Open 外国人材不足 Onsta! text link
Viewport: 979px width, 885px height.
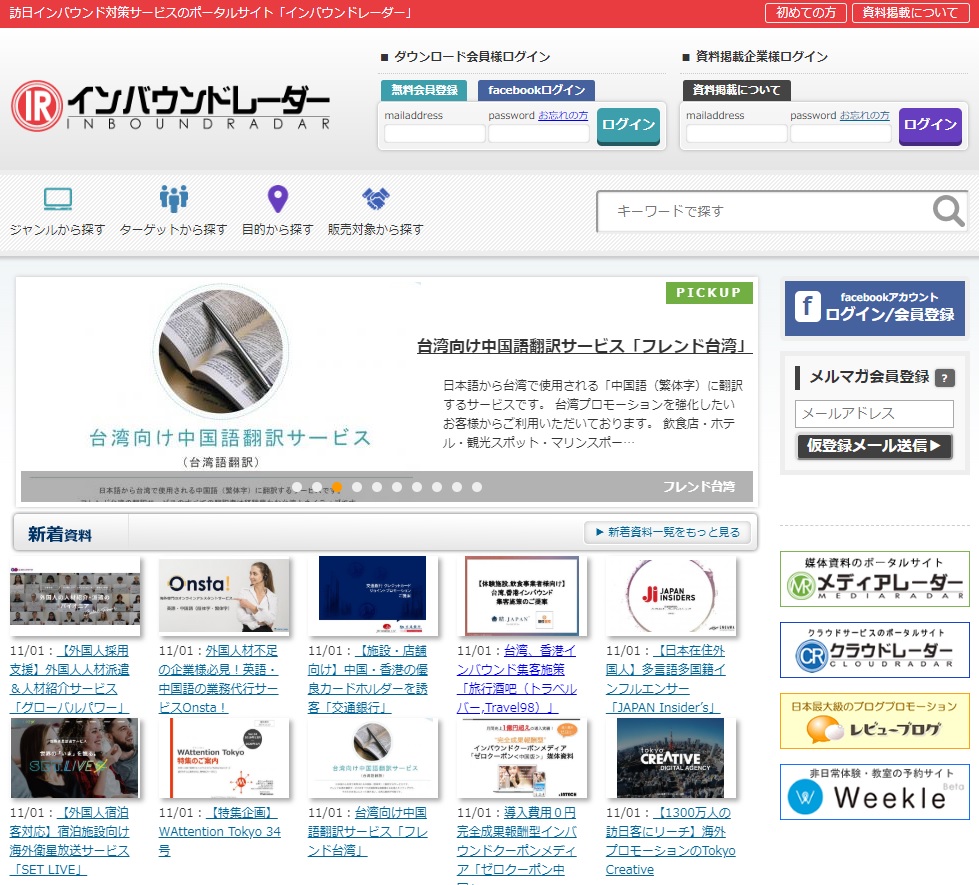tap(219, 679)
